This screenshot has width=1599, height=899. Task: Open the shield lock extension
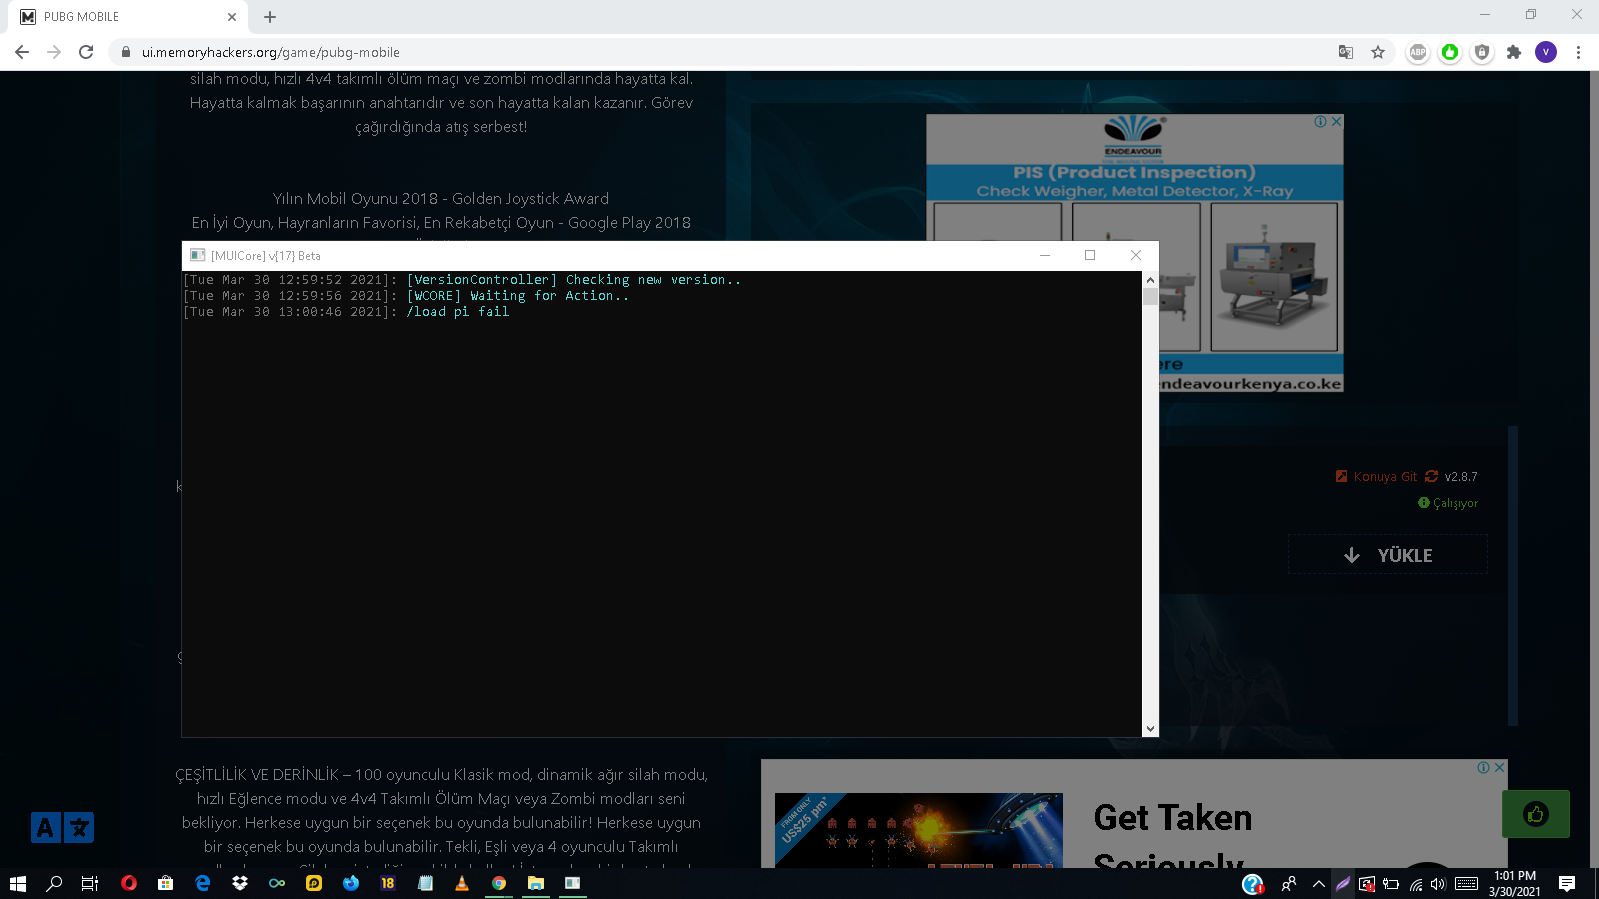coord(1482,52)
